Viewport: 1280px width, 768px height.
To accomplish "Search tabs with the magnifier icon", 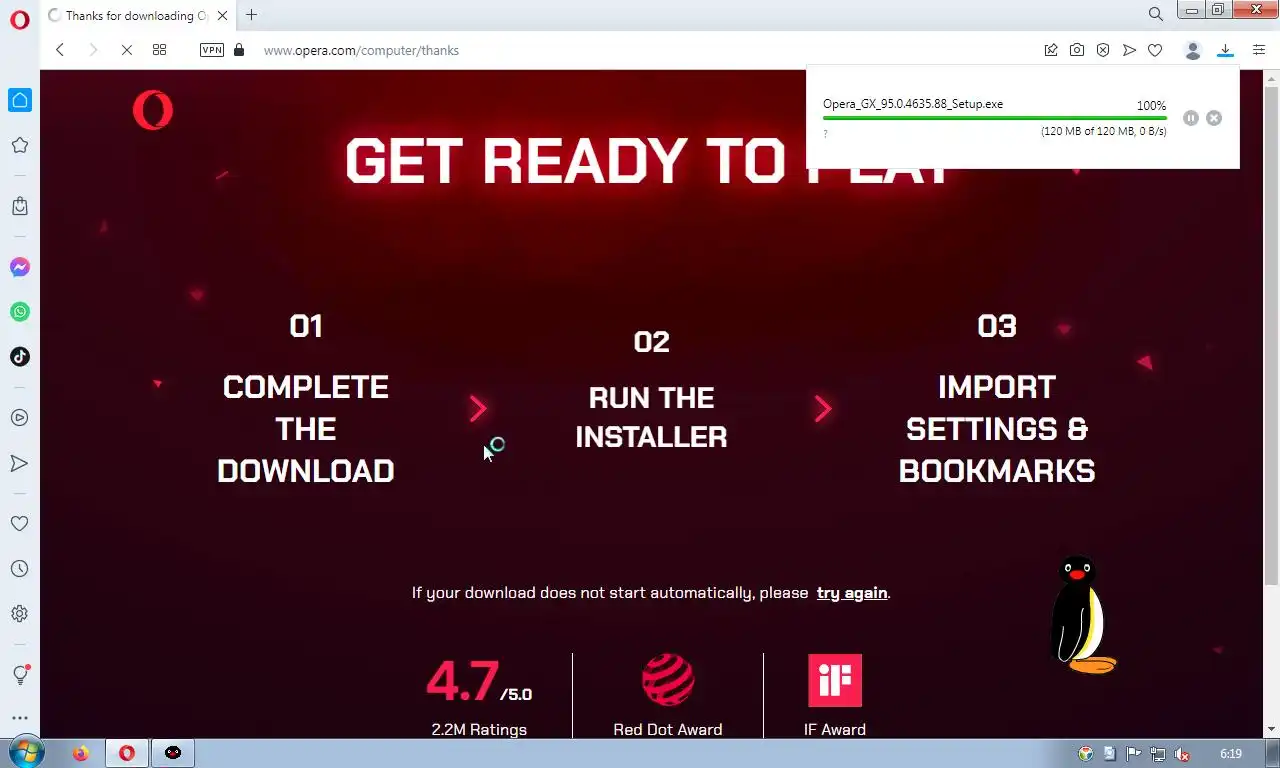I will 1155,14.
